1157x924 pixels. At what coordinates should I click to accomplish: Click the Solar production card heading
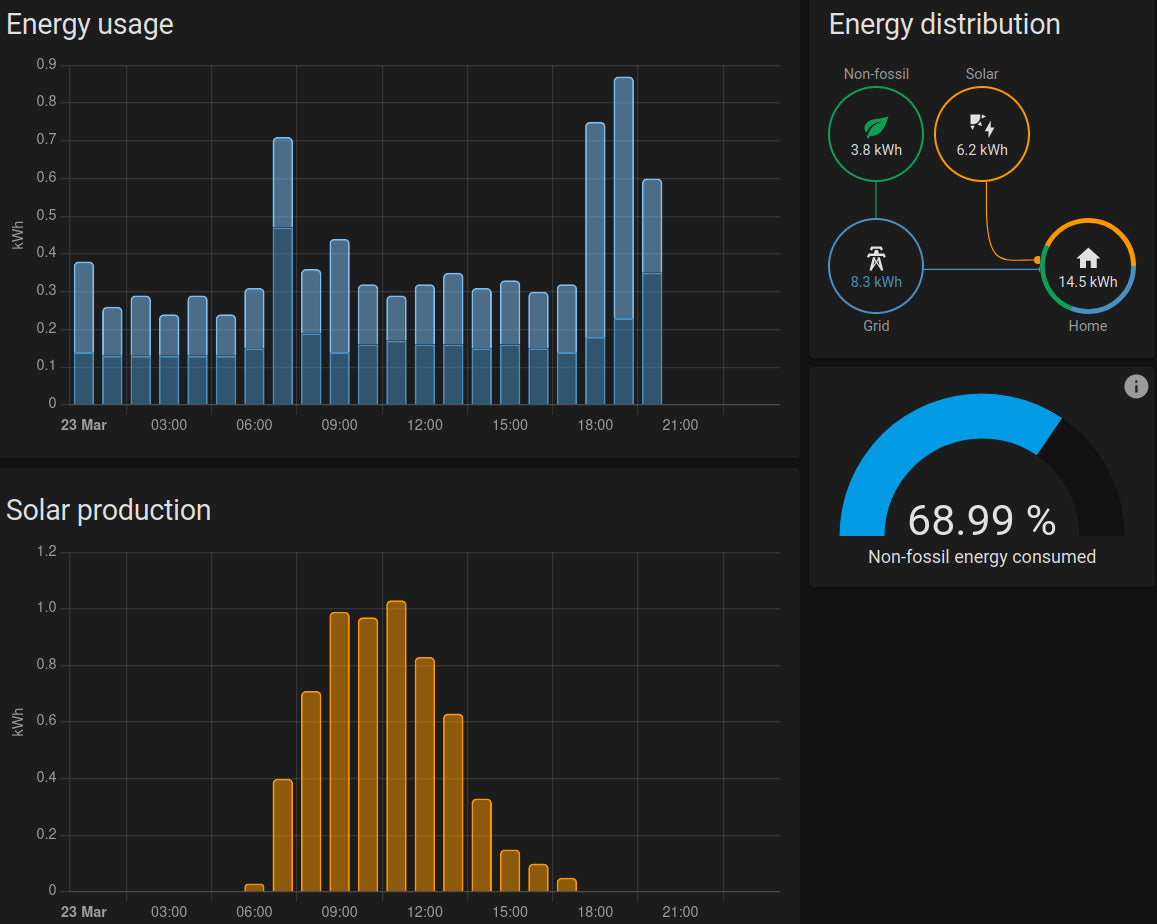tap(108, 510)
